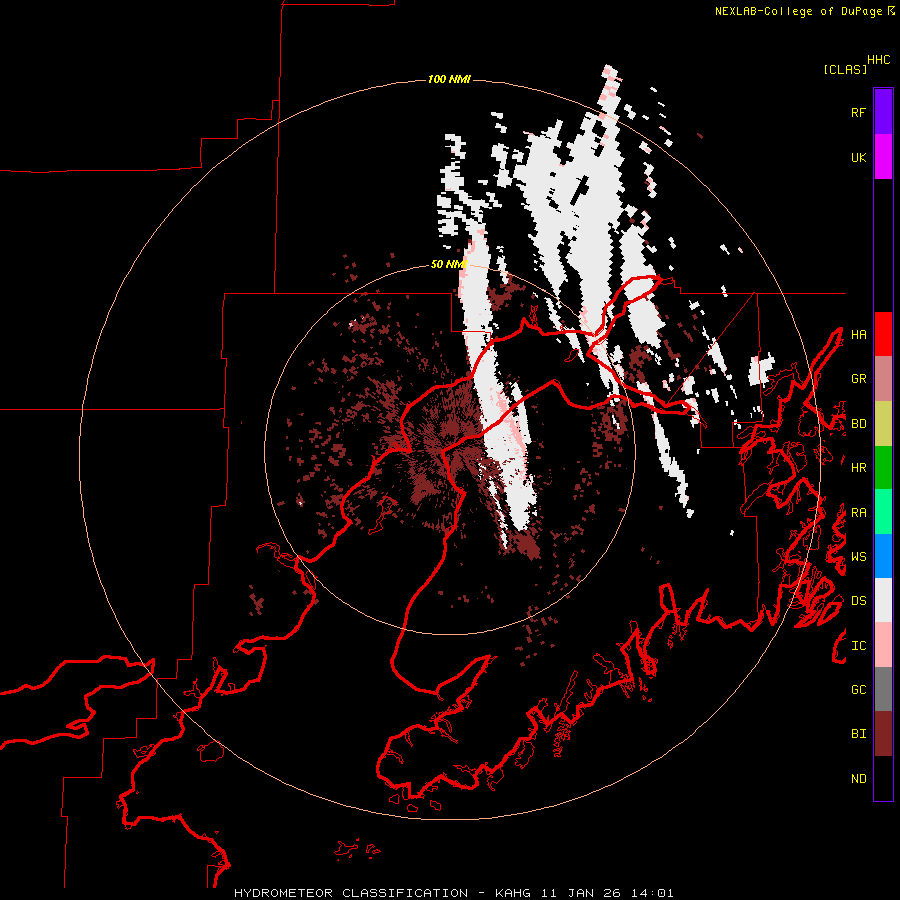The image size is (900, 900).
Task: Click the HR legend label
Action: (858, 468)
